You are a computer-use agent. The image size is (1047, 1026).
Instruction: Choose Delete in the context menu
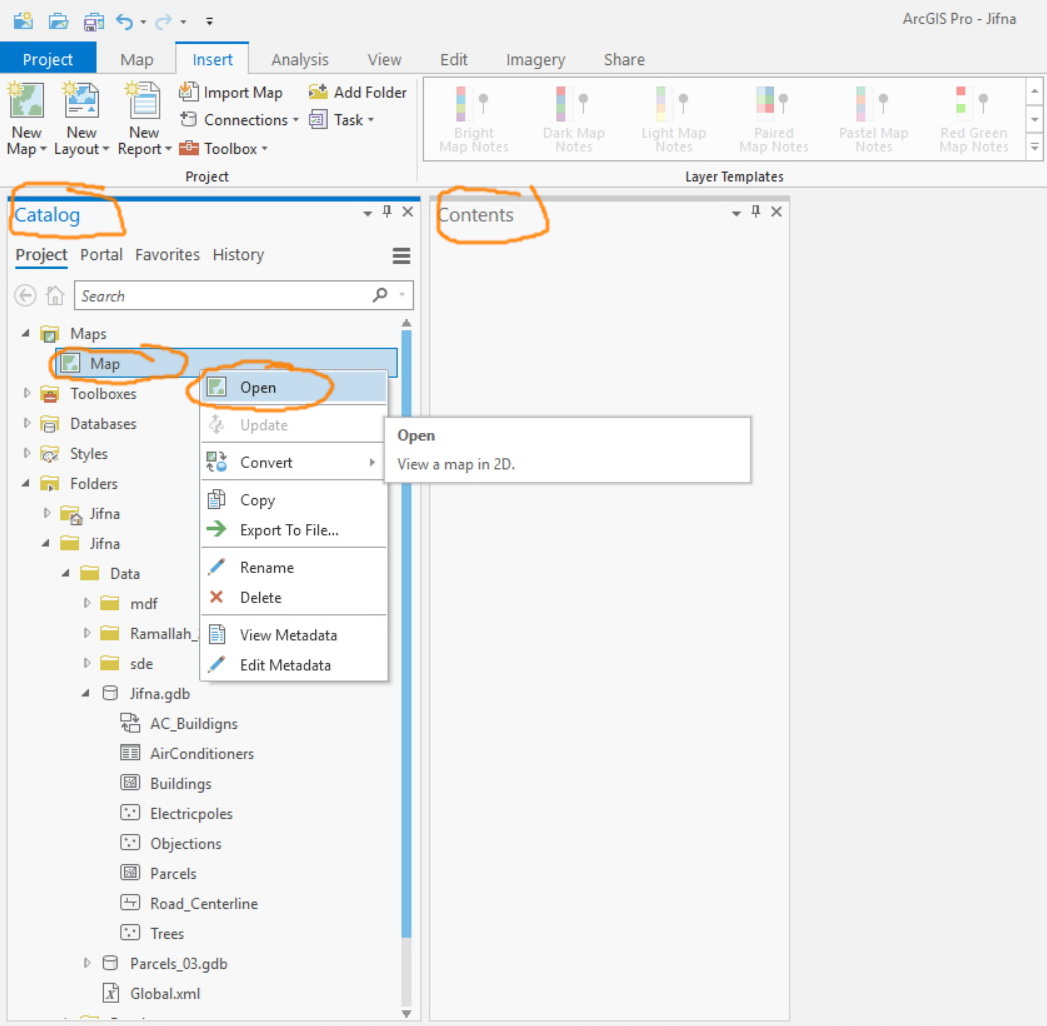coord(294,597)
